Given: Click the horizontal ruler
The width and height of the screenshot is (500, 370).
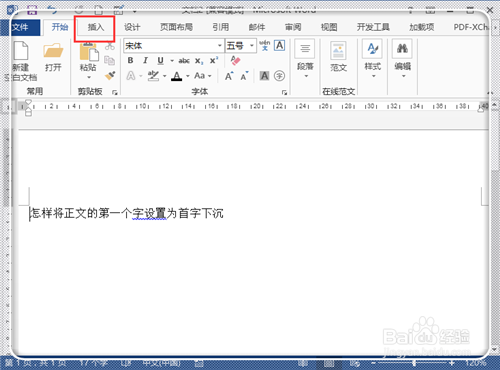Looking at the screenshot, I should coord(253,106).
